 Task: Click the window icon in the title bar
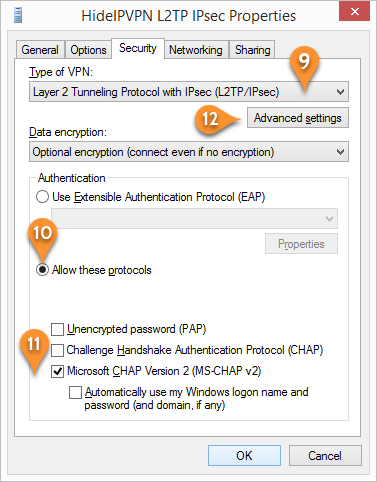18,15
